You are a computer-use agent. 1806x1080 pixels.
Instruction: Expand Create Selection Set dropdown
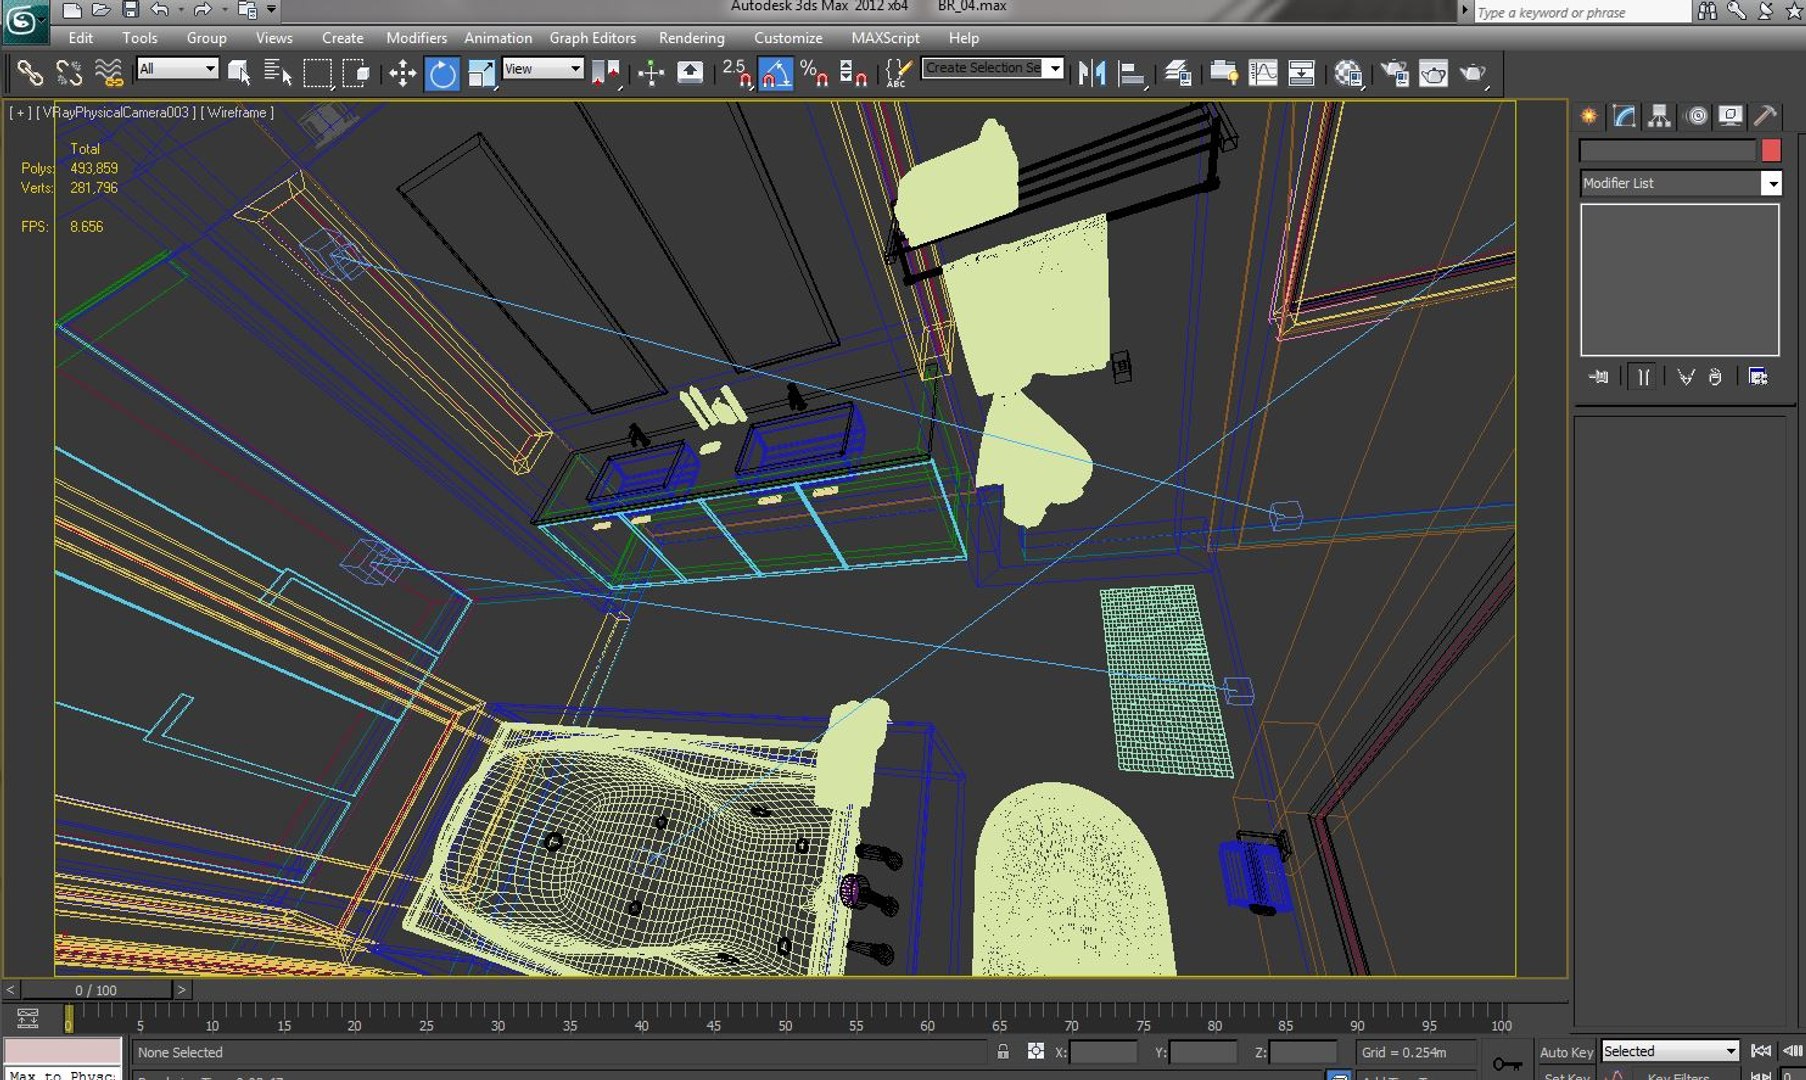tap(1055, 68)
